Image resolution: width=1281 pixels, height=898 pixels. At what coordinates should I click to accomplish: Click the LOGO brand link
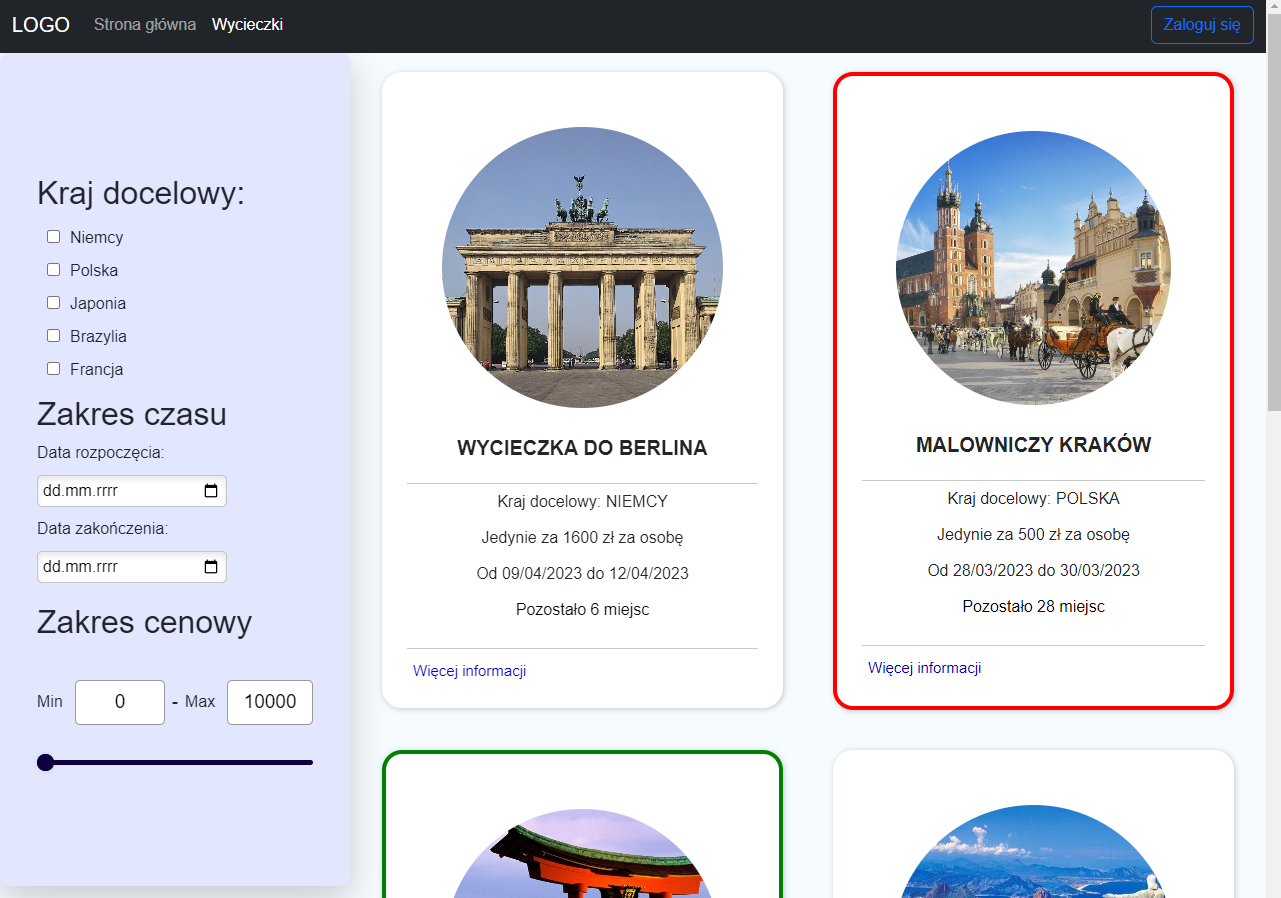click(41, 25)
